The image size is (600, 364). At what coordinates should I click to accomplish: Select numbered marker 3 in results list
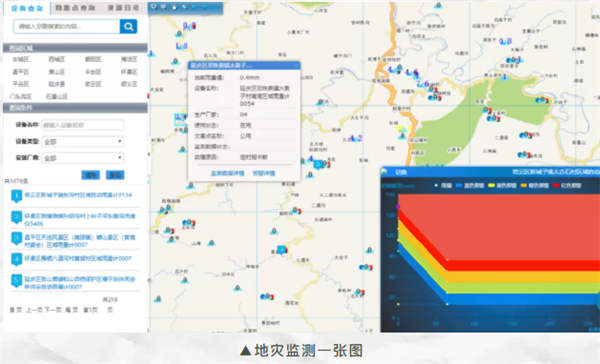pyautogui.click(x=16, y=238)
